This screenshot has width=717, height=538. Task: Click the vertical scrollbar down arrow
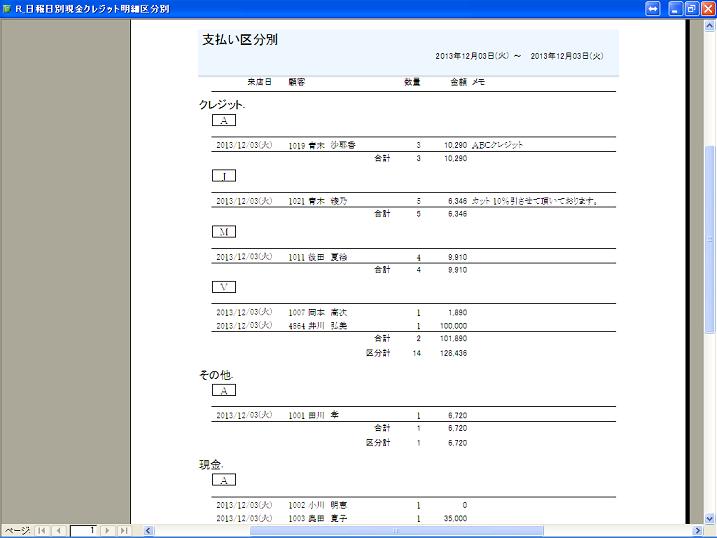coord(710,518)
